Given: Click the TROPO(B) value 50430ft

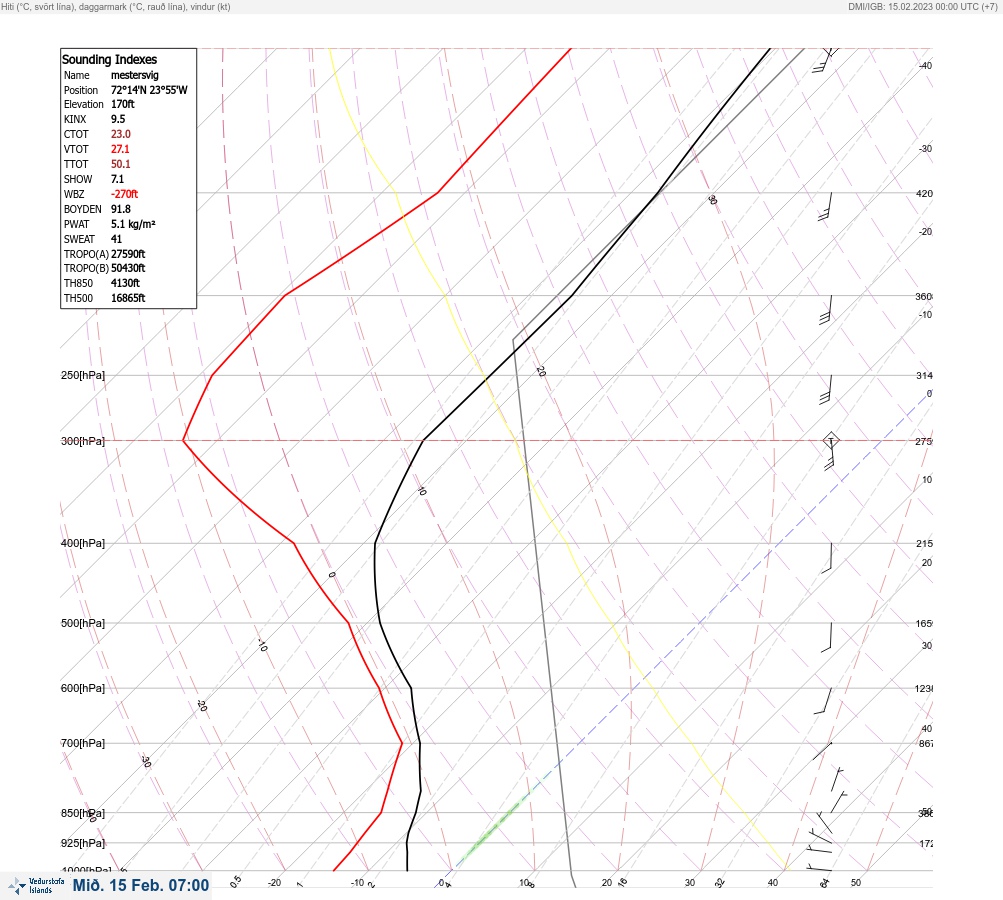Looking at the screenshot, I should 128,268.
